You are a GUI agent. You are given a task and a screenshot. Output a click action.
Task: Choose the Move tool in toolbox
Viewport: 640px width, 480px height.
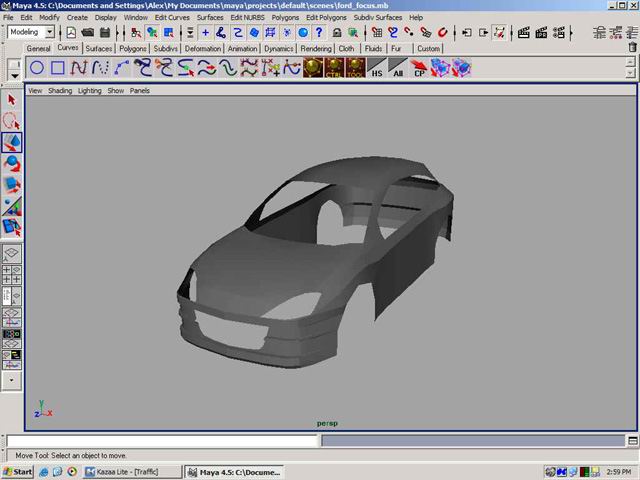point(12,143)
